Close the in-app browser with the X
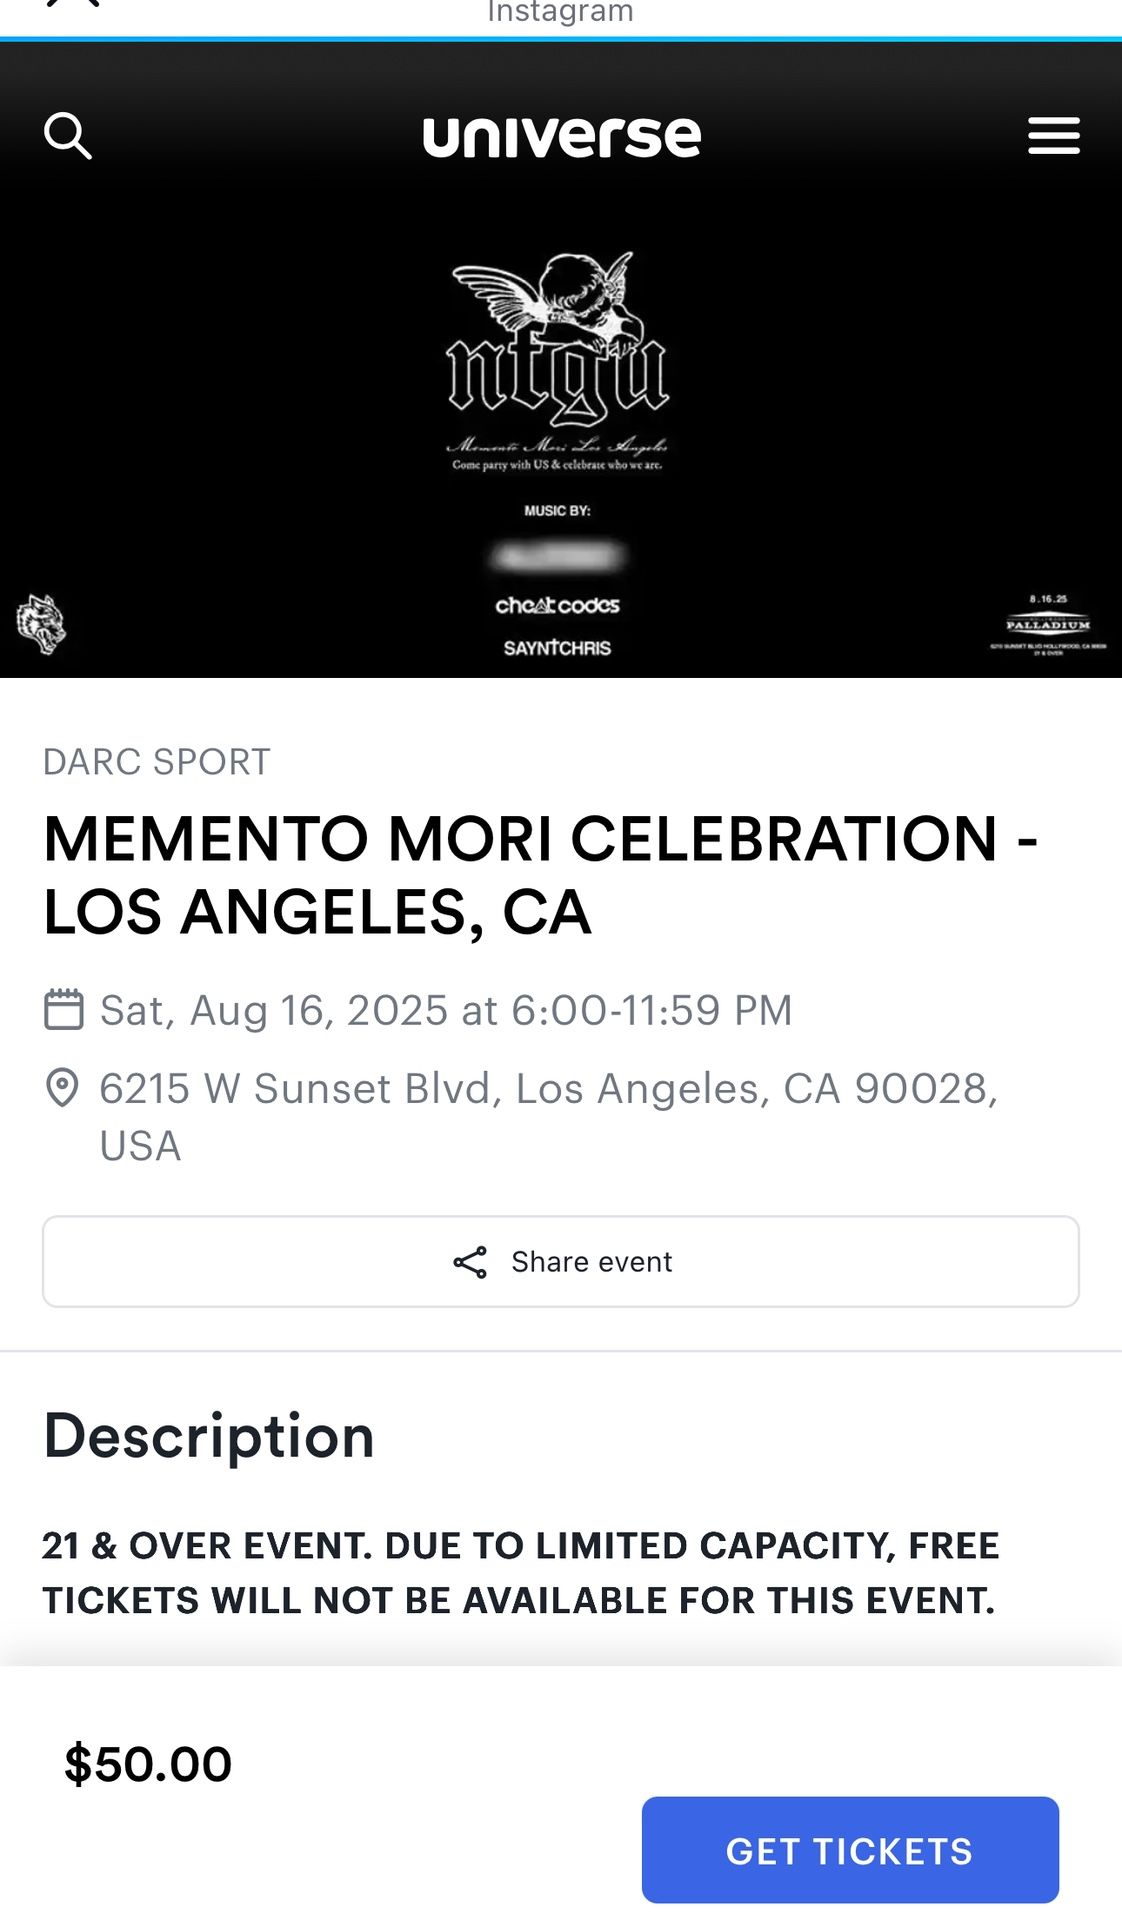The height and width of the screenshot is (1920, 1122). pos(74,4)
